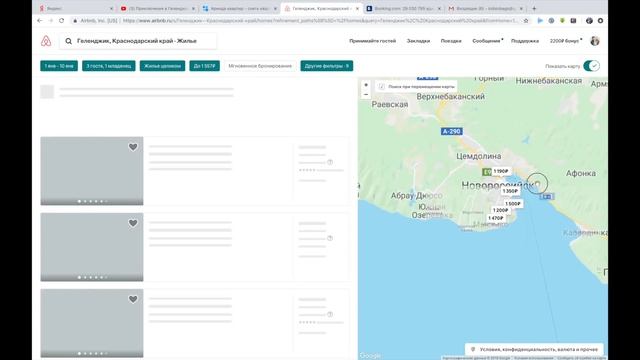
Task: Open the Принимайте гостей link
Action: point(372,41)
